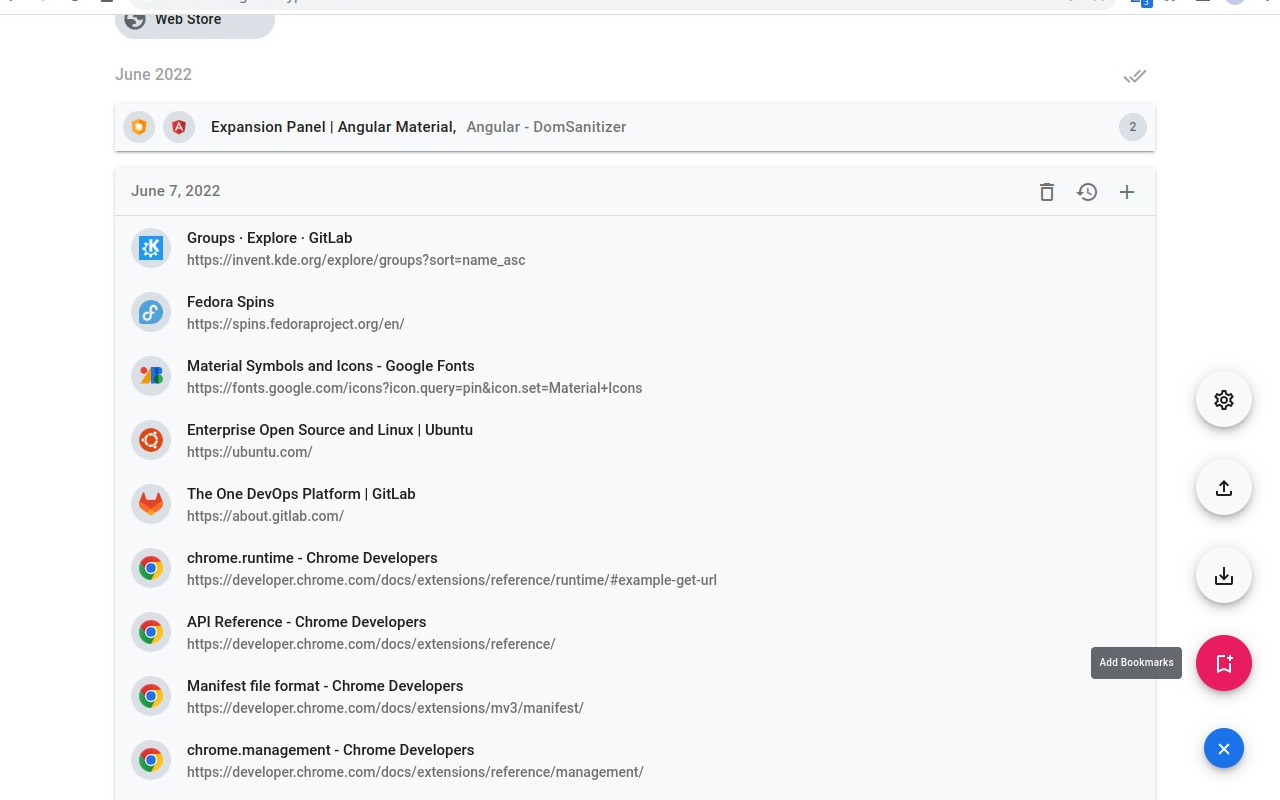Click the mv3/manifest URL
The height and width of the screenshot is (800, 1280).
coord(385,708)
